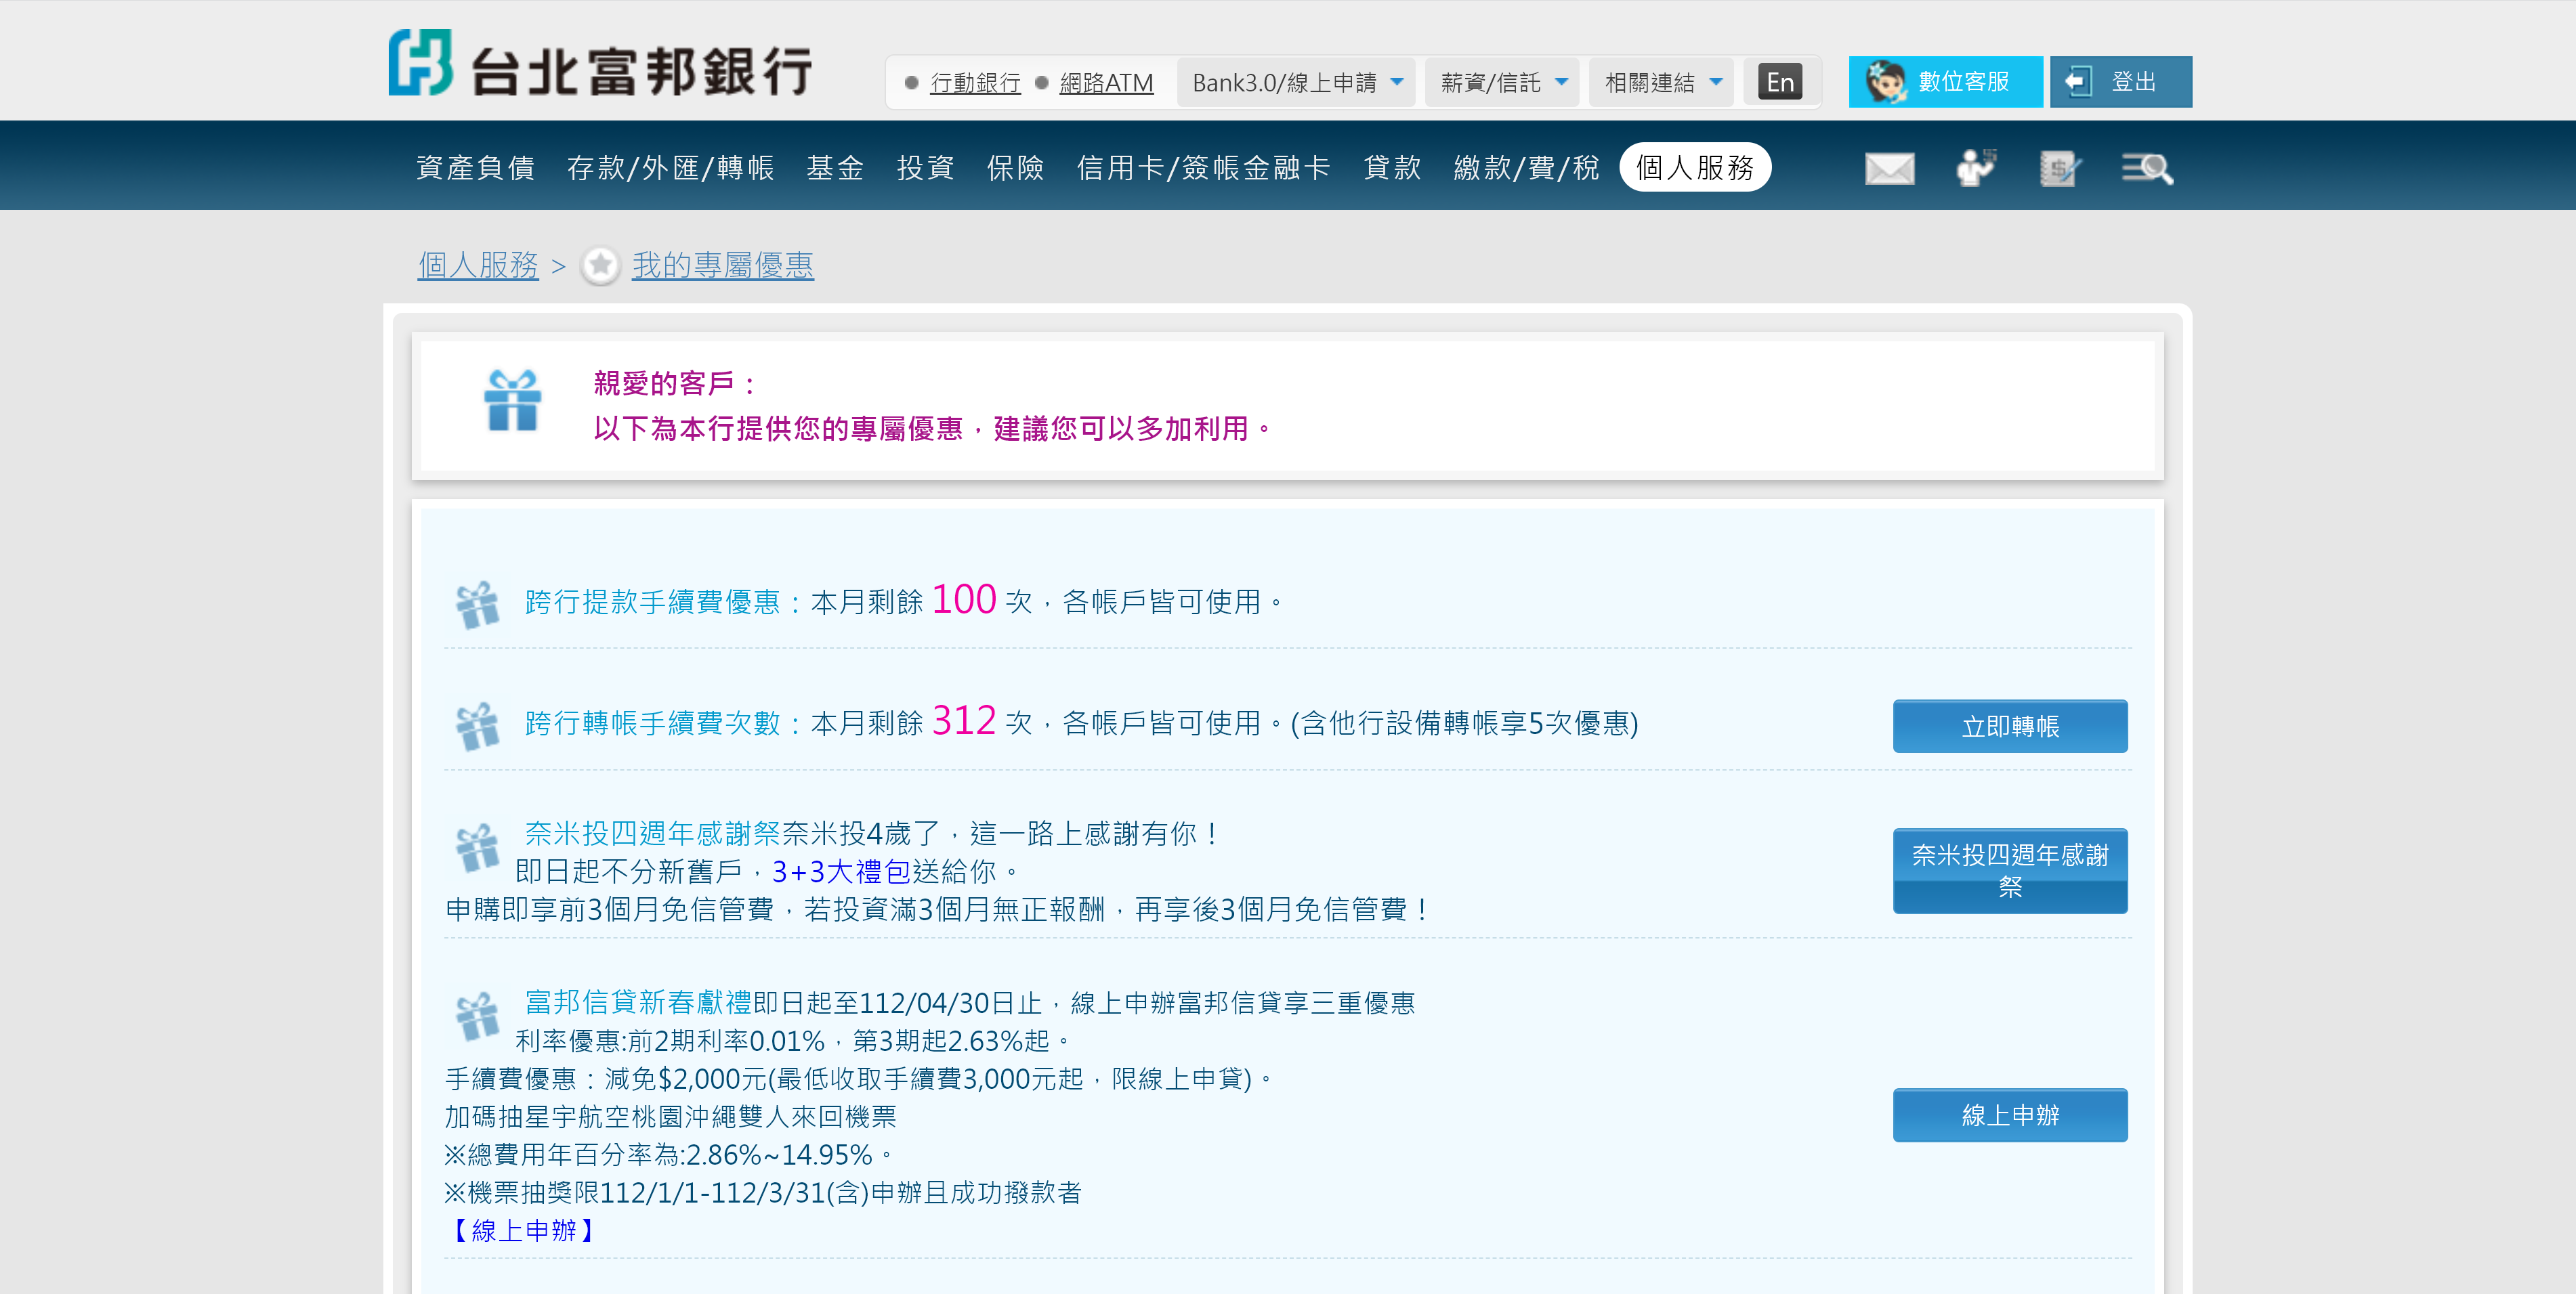The height and width of the screenshot is (1294, 2576).
Task: Click the 數位客服 button
Action: point(1945,82)
